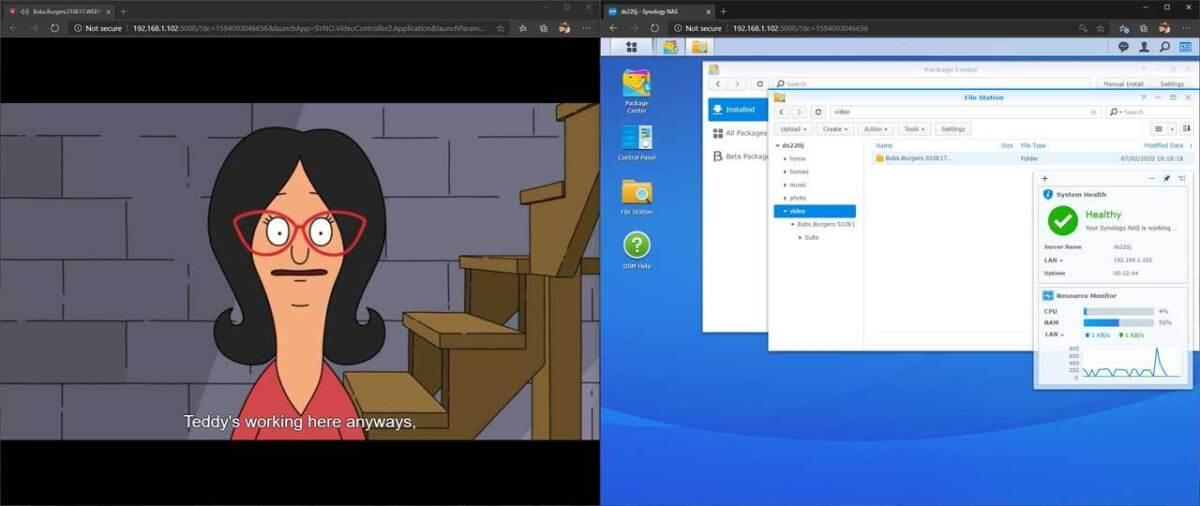Switch to the Bobs.Burgers browser tab
1200x506 pixels.
tap(60, 10)
